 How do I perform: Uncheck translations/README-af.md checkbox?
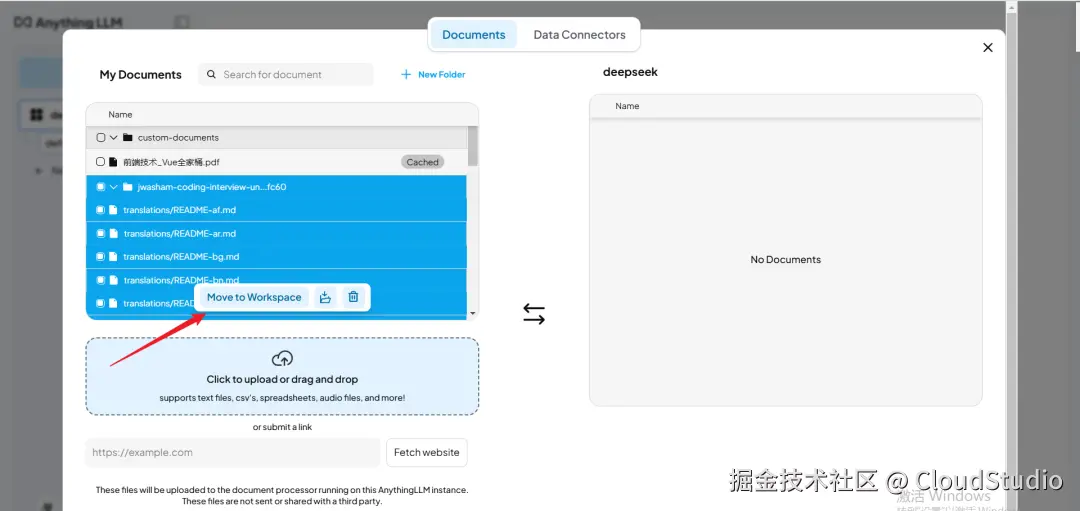[x=101, y=210]
